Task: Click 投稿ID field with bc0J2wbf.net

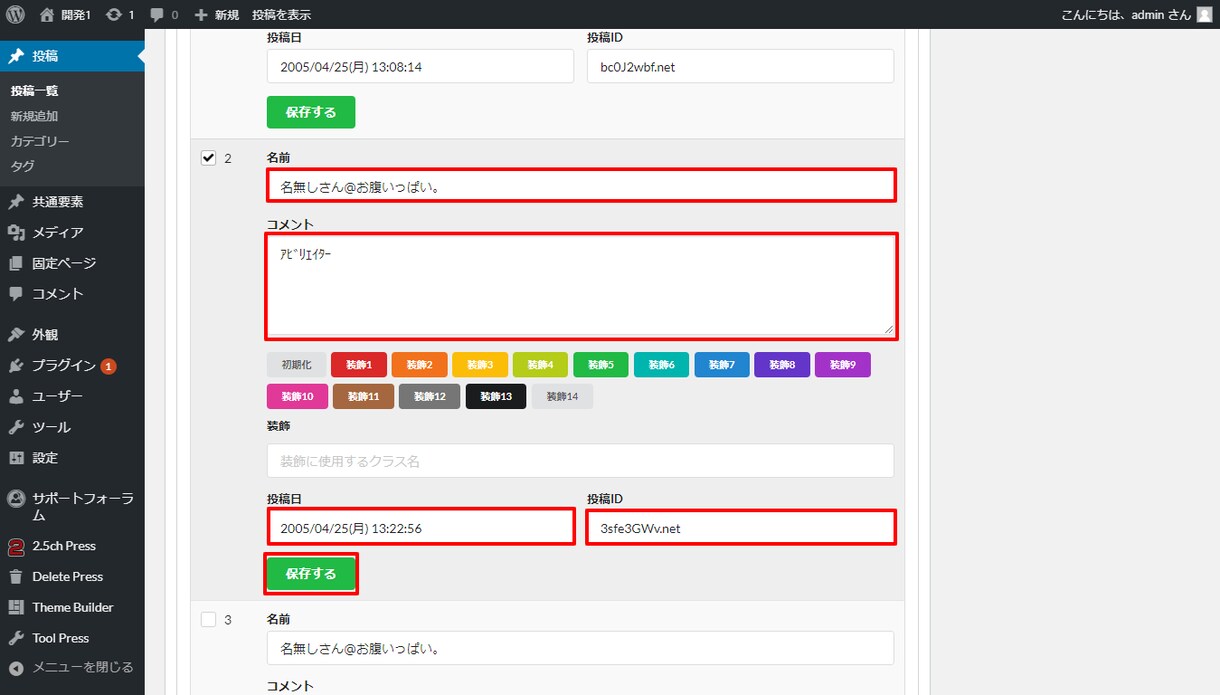Action: 740,67
